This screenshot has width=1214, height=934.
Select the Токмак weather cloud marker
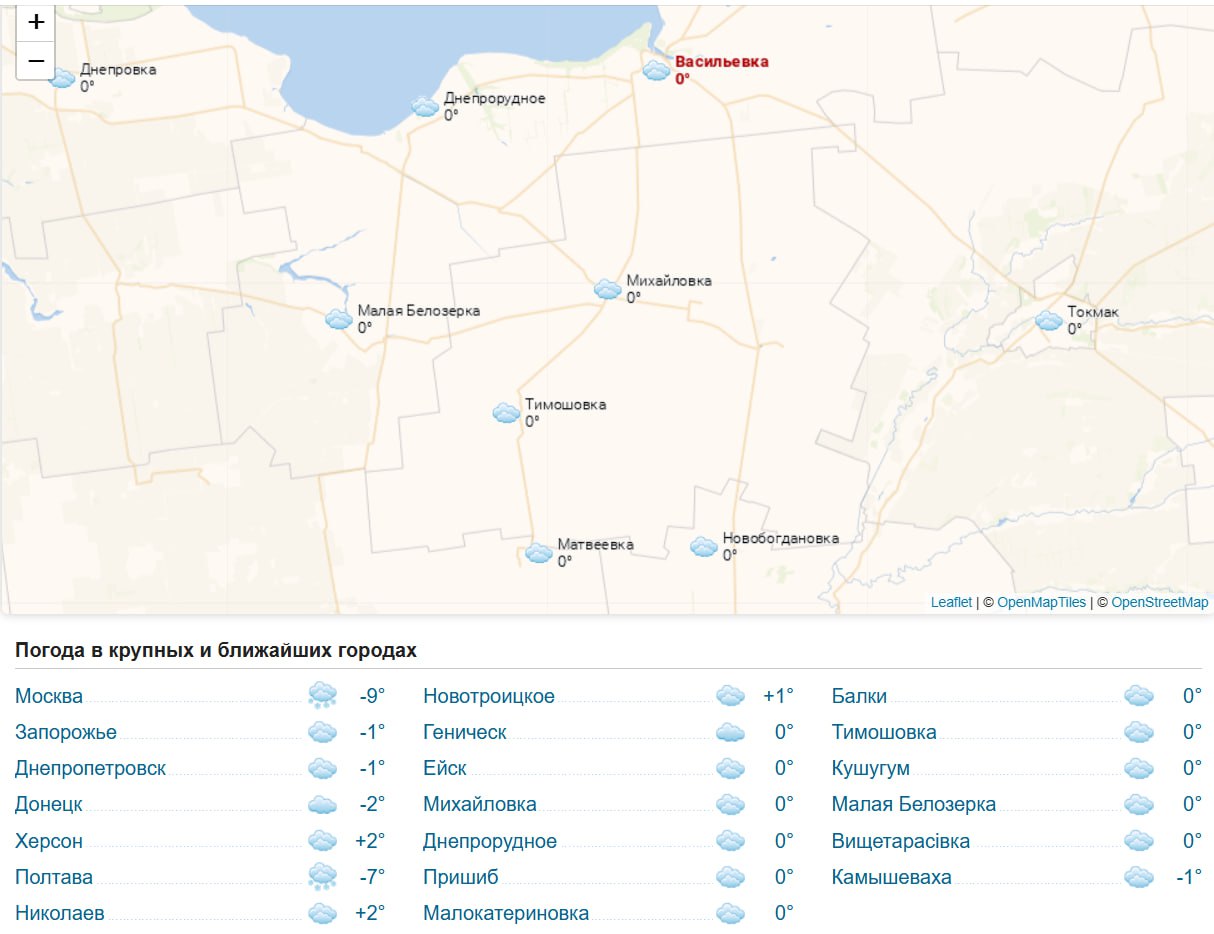[x=1048, y=320]
